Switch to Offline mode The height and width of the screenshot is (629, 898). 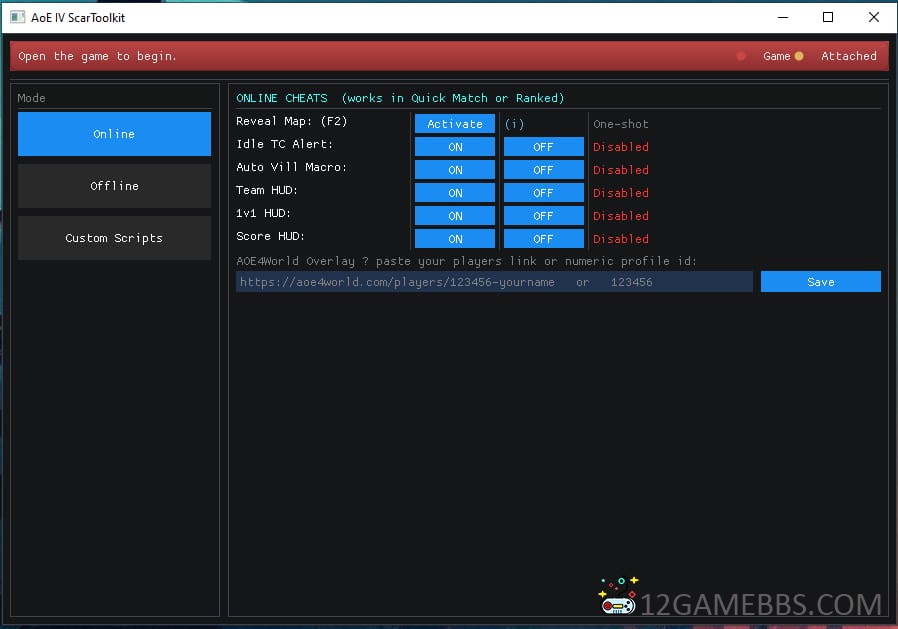coord(114,186)
